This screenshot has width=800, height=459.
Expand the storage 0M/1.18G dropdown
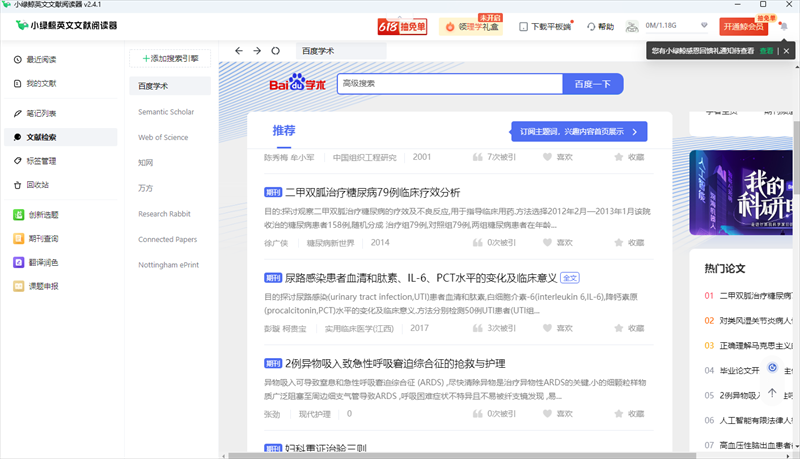click(x=704, y=26)
